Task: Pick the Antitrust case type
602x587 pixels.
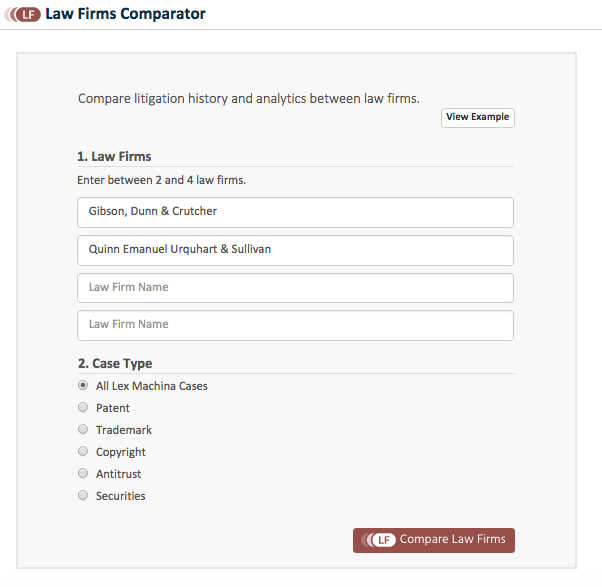Action: tap(83, 474)
